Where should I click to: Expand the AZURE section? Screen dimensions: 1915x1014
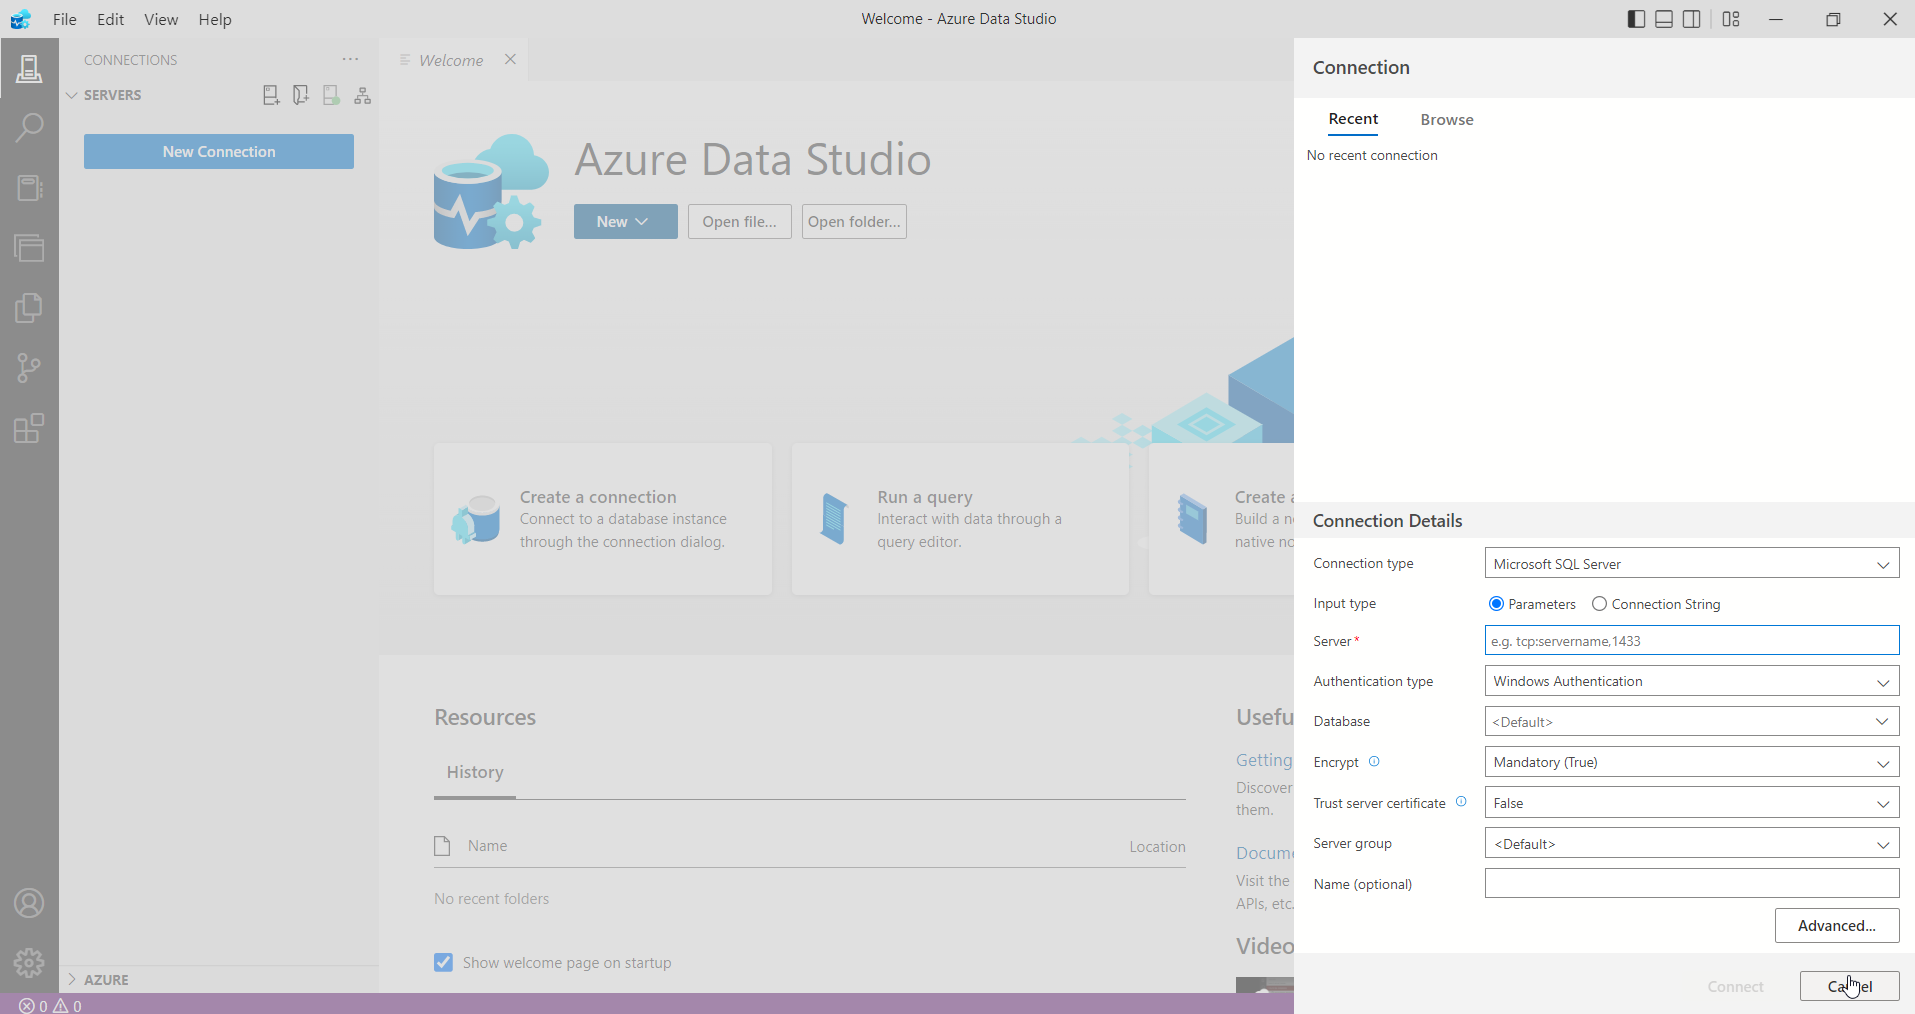pyautogui.click(x=106, y=980)
